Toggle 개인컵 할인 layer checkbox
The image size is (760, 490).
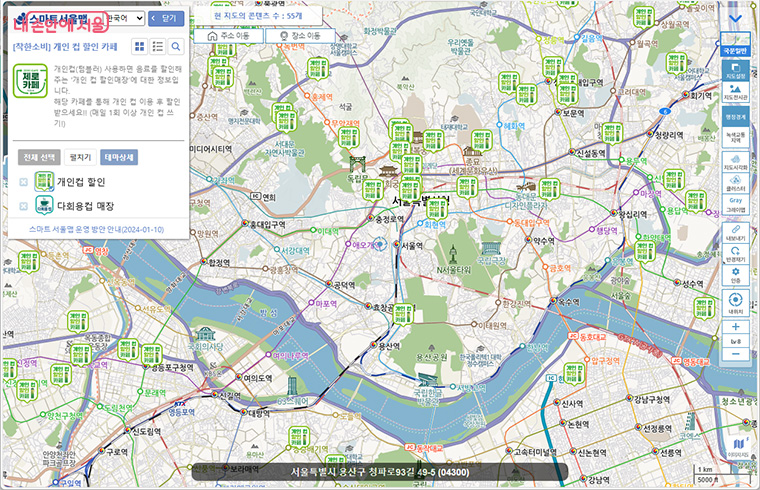(23, 182)
